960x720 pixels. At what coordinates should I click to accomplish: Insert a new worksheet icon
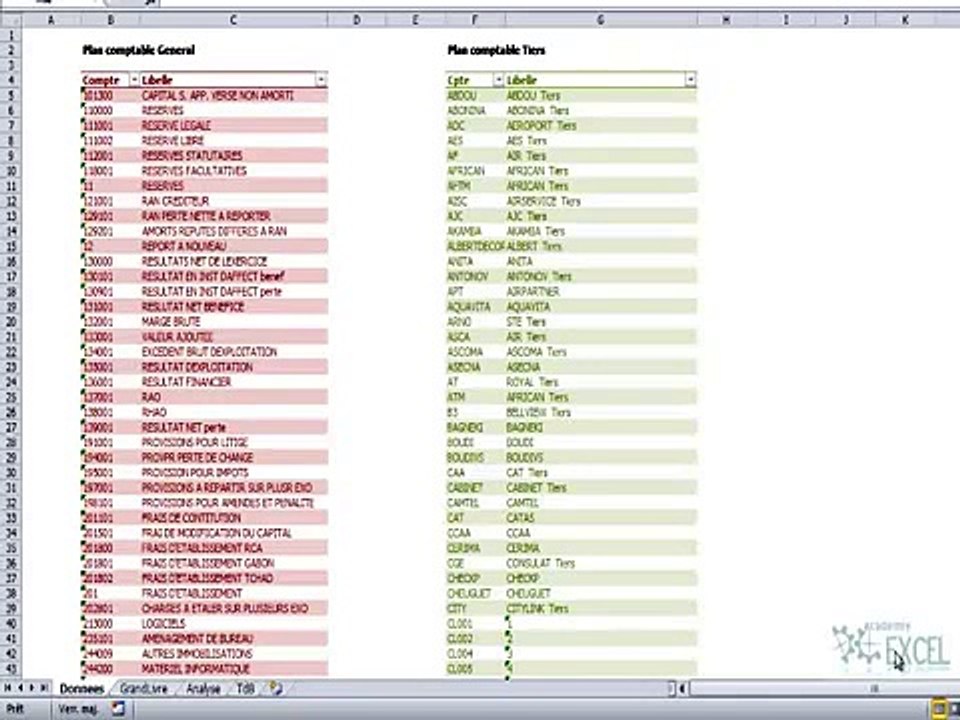click(276, 689)
